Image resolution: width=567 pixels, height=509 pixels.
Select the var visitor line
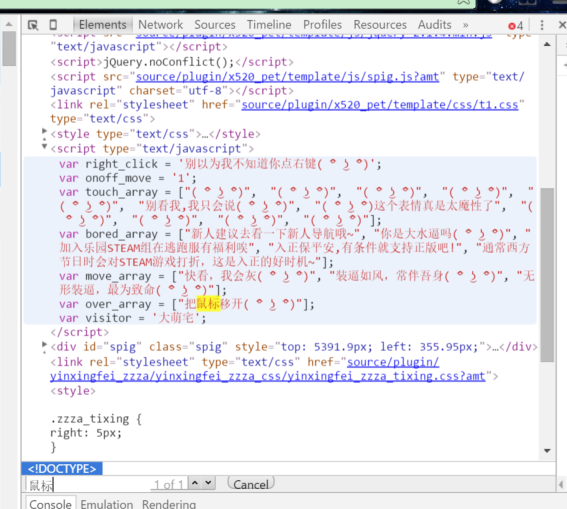(133, 318)
